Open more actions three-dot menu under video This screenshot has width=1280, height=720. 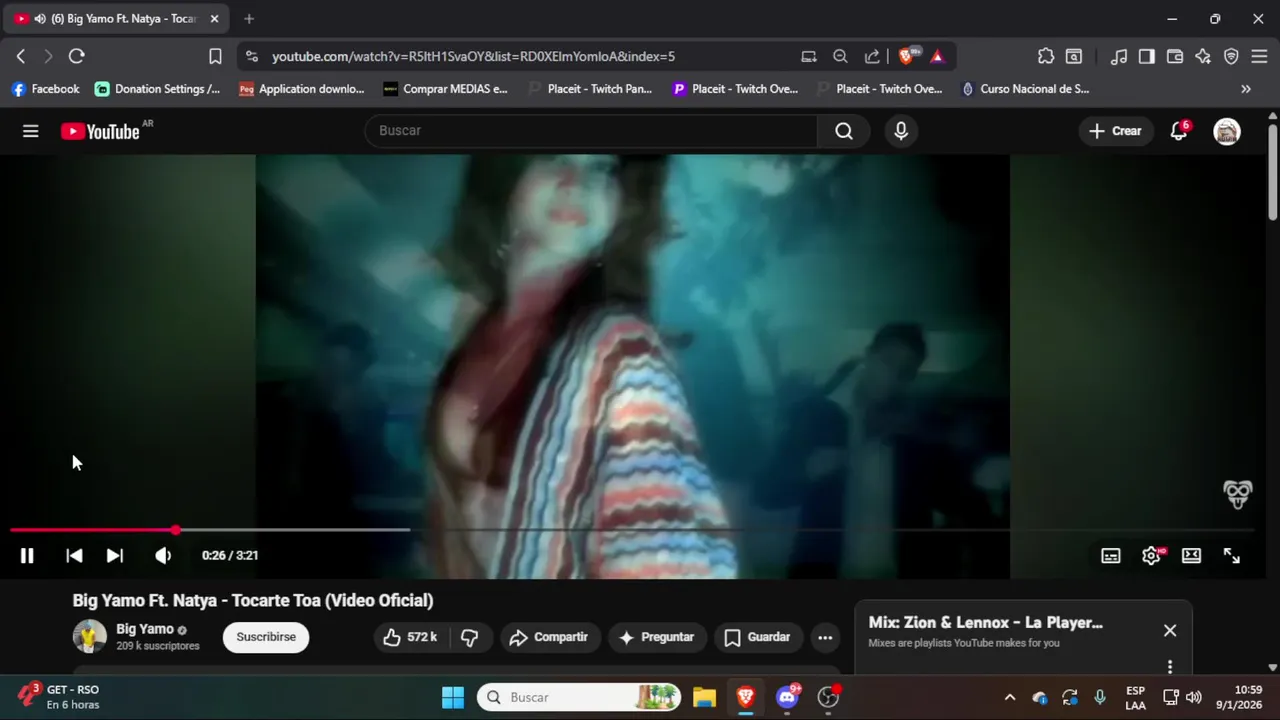pyautogui.click(x=825, y=637)
